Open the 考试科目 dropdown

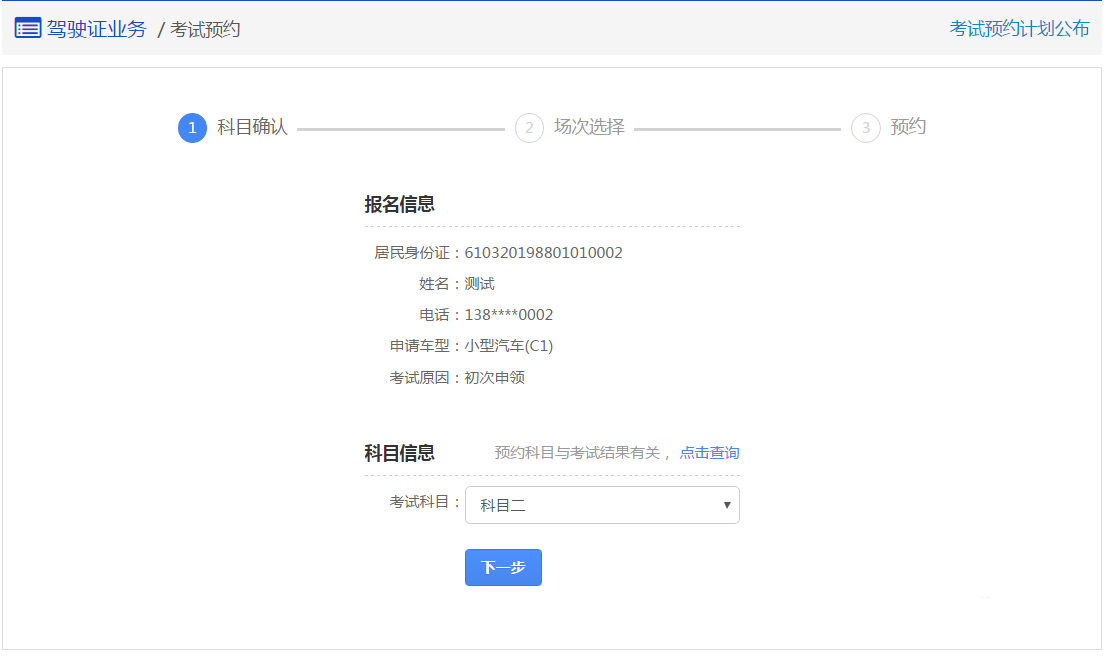coord(602,505)
